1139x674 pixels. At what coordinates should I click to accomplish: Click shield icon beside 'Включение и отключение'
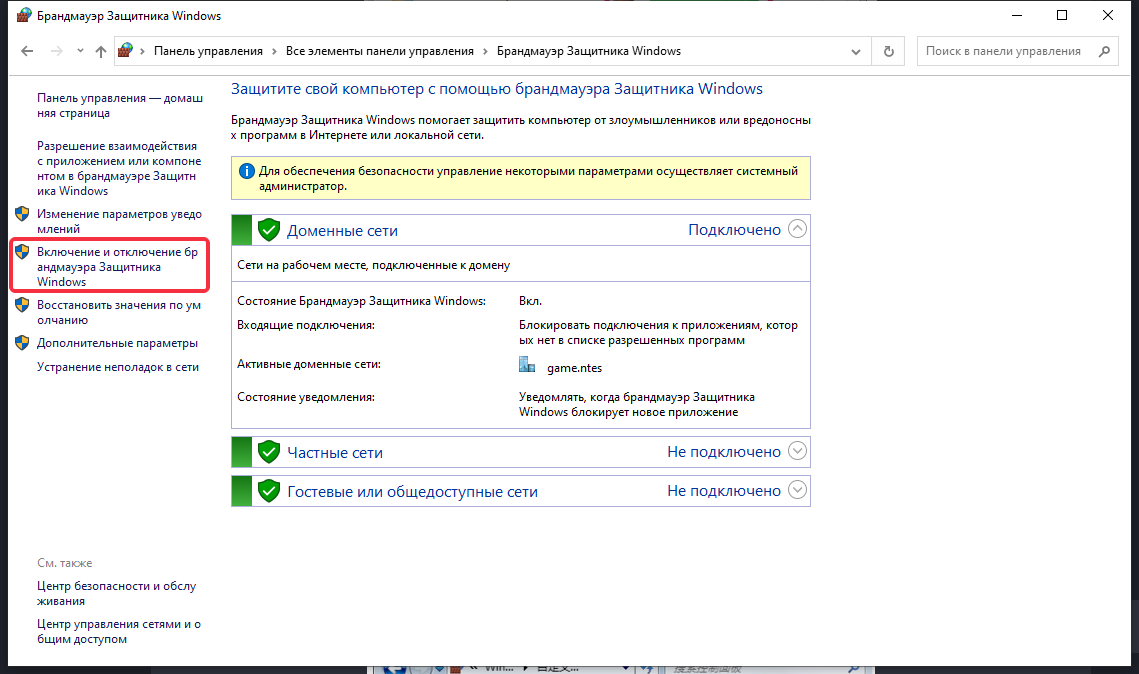tap(22, 251)
